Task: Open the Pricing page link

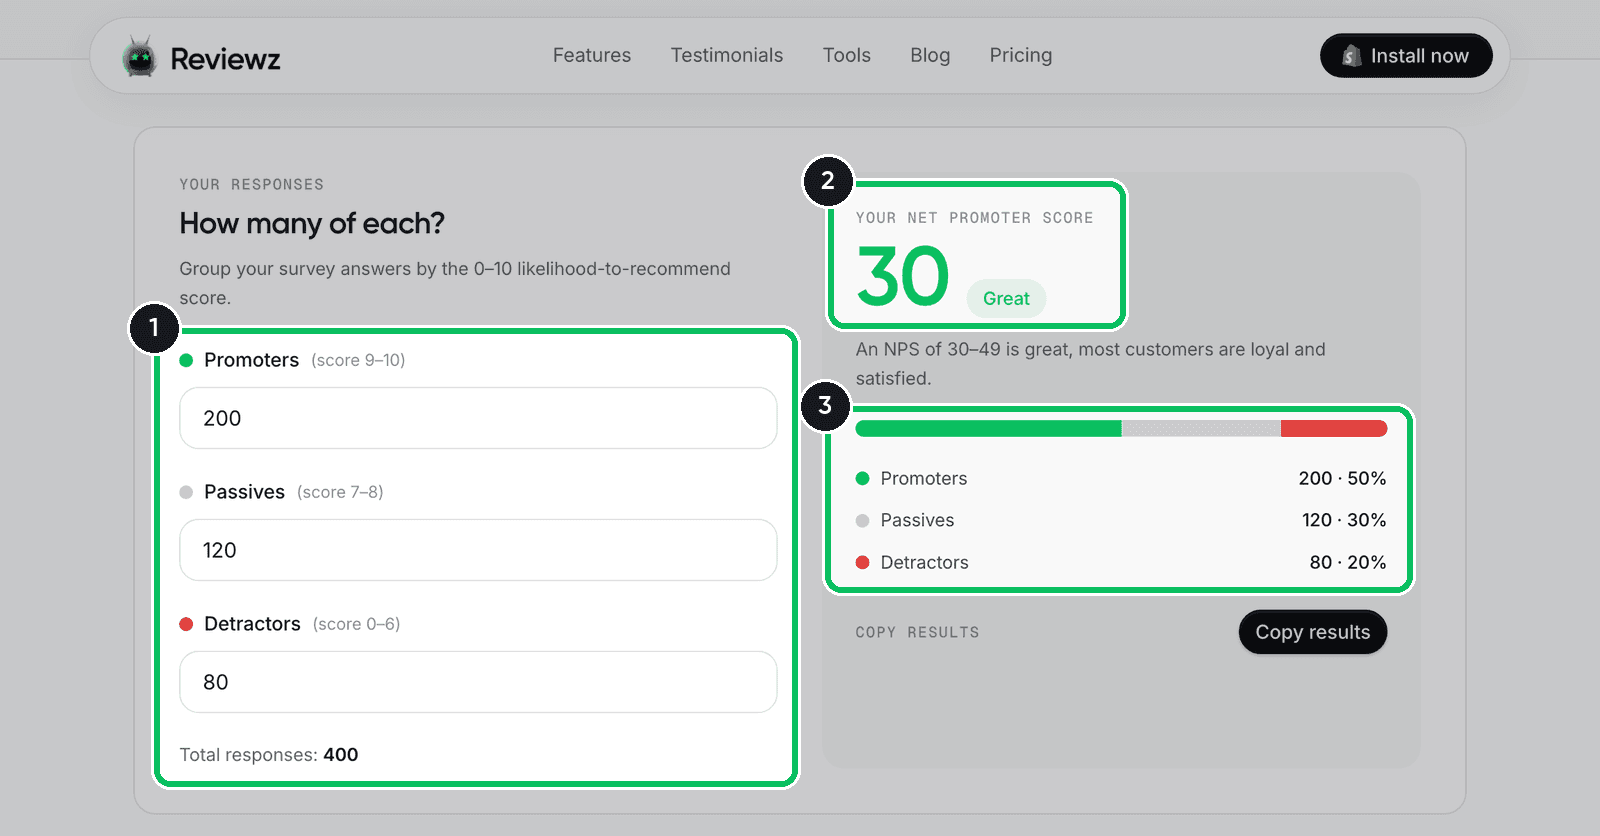Action: pyautogui.click(x=1021, y=55)
